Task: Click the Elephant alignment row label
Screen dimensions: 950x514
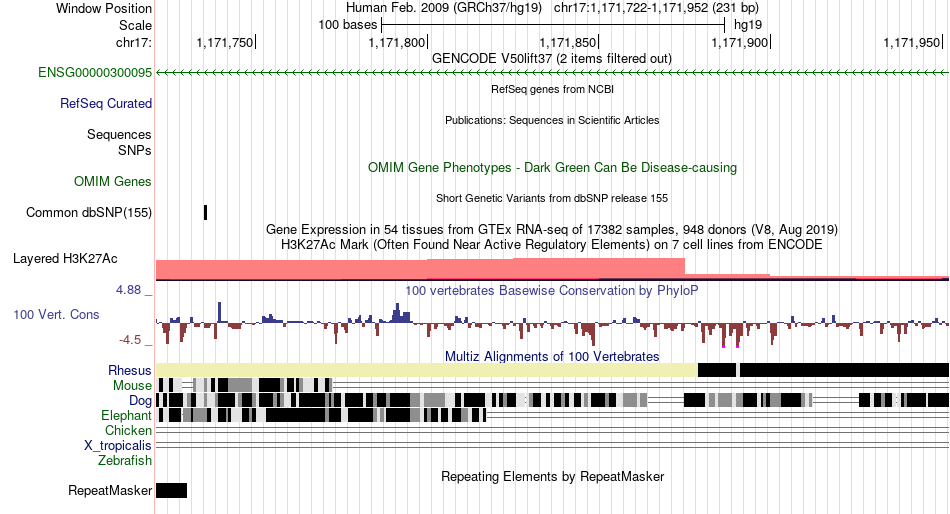Action: click(126, 416)
